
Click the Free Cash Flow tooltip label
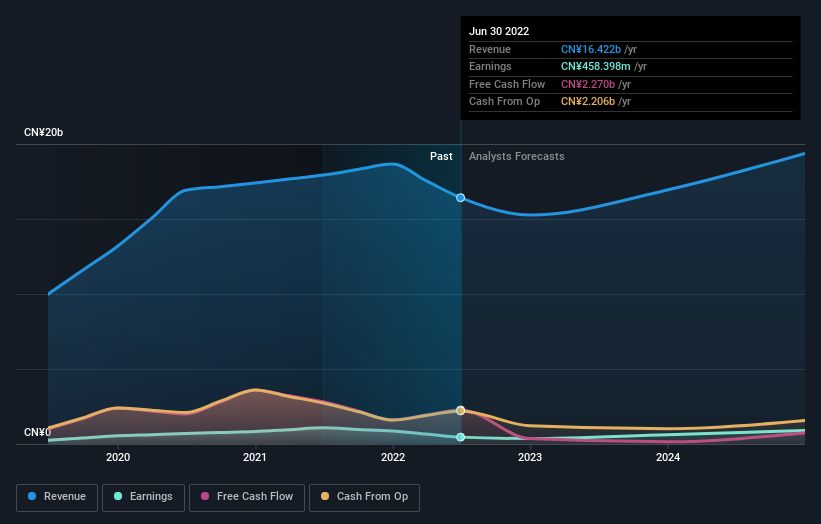click(507, 84)
